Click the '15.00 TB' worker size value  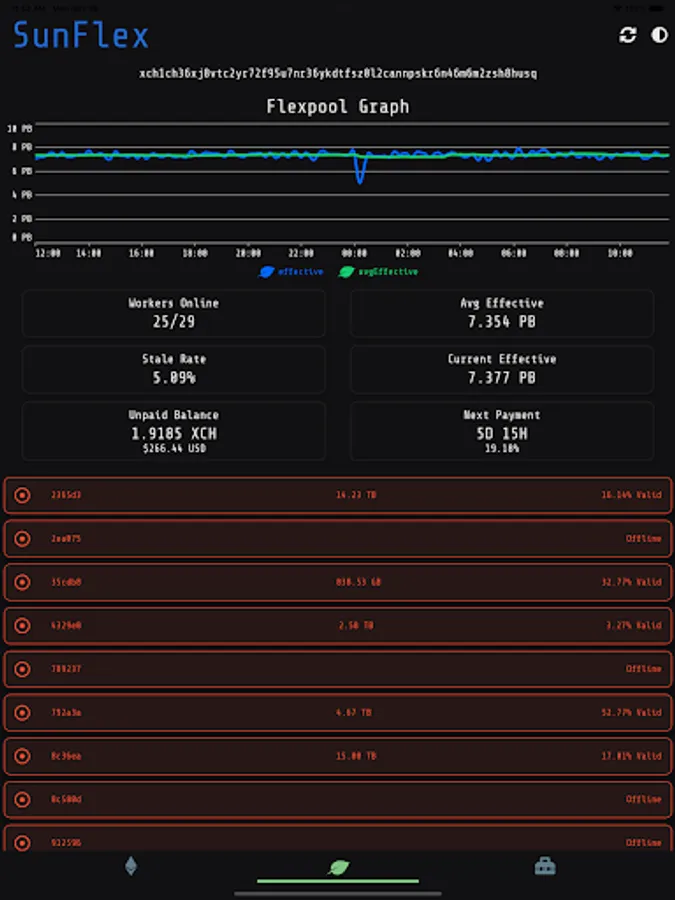(x=356, y=756)
